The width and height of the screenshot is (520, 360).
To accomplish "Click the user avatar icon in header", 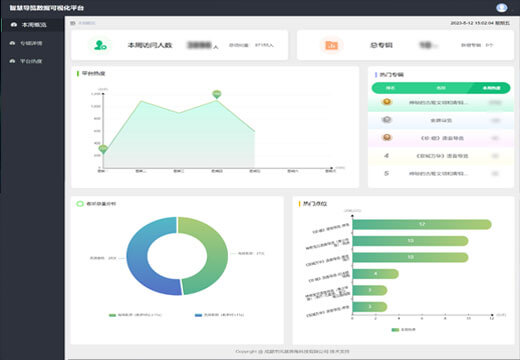I will pyautogui.click(x=501, y=8).
